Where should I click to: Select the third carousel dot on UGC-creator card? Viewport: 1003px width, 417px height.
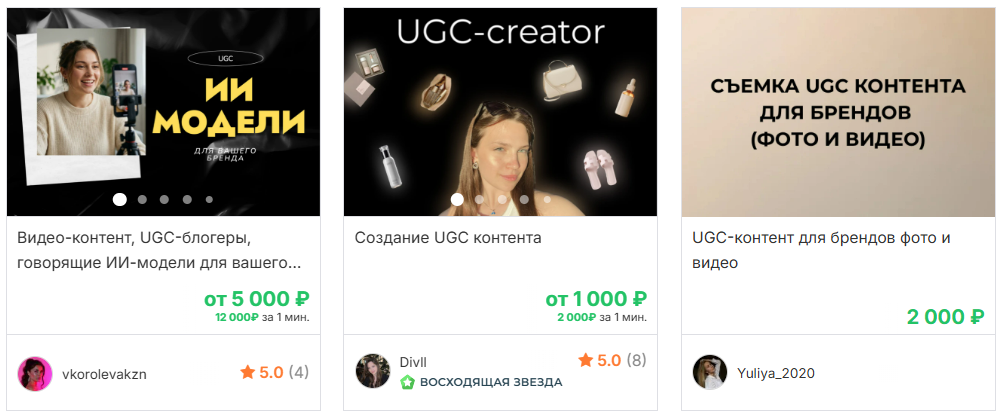502,199
